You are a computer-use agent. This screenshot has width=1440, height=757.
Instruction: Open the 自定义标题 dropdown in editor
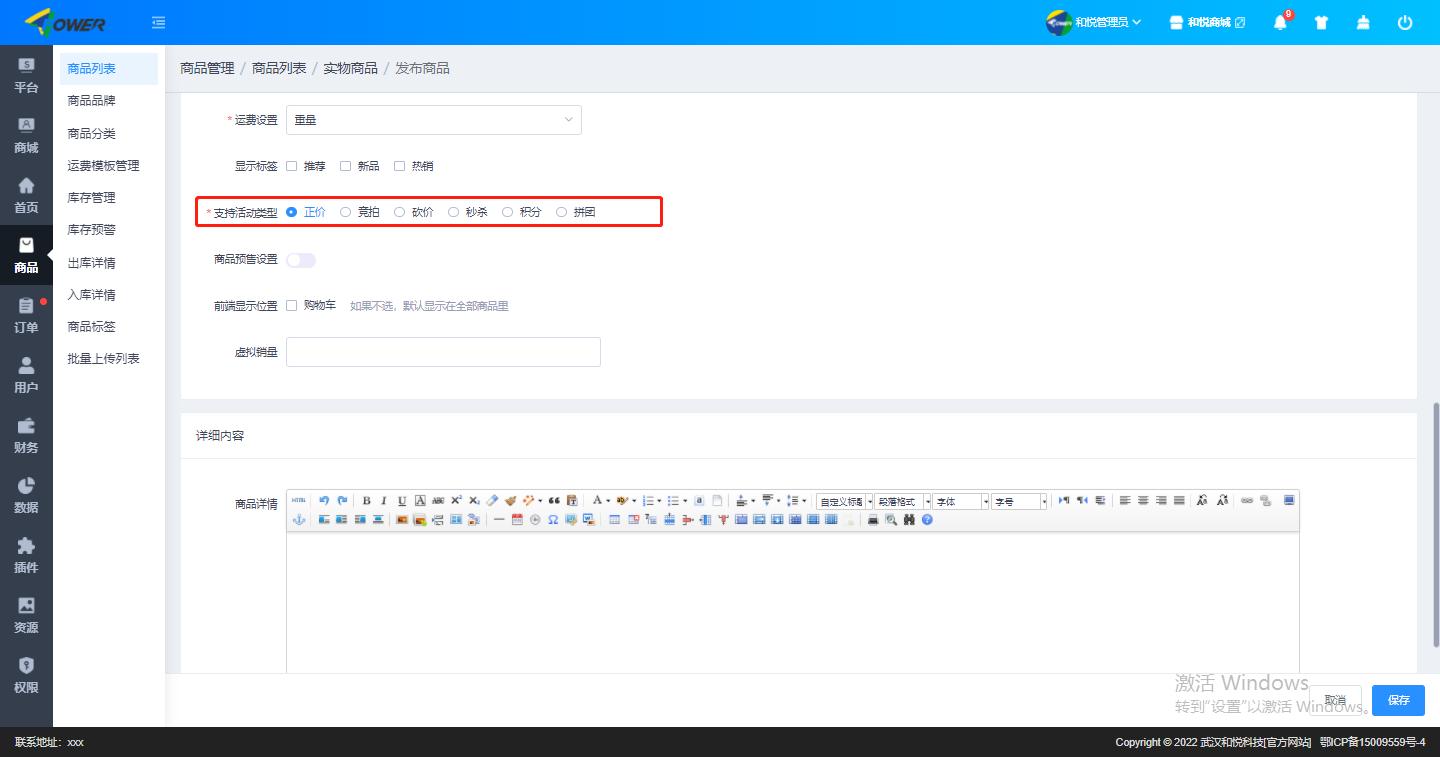pos(845,501)
